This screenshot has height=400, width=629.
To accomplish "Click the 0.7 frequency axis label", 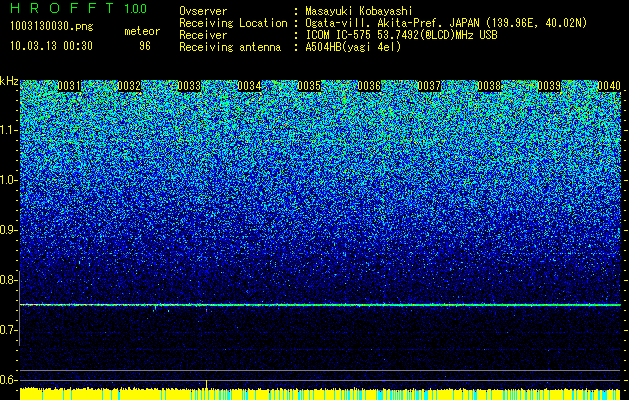I will 8,330.
